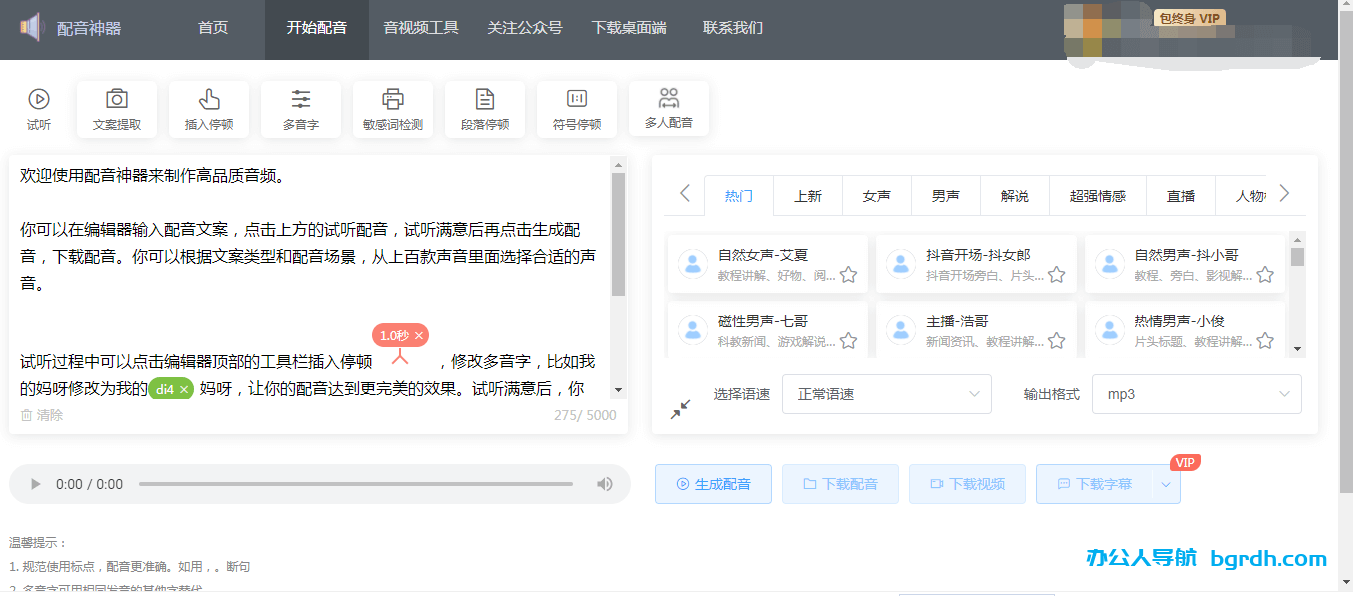Run the 敏感词检测 tool
The image size is (1353, 596).
(x=393, y=99)
